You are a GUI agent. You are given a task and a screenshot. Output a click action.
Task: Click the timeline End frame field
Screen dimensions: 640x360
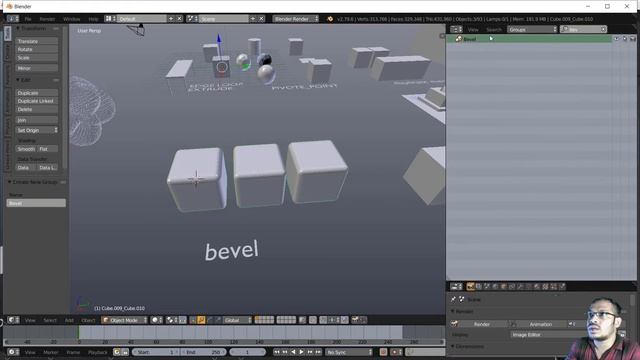point(203,352)
